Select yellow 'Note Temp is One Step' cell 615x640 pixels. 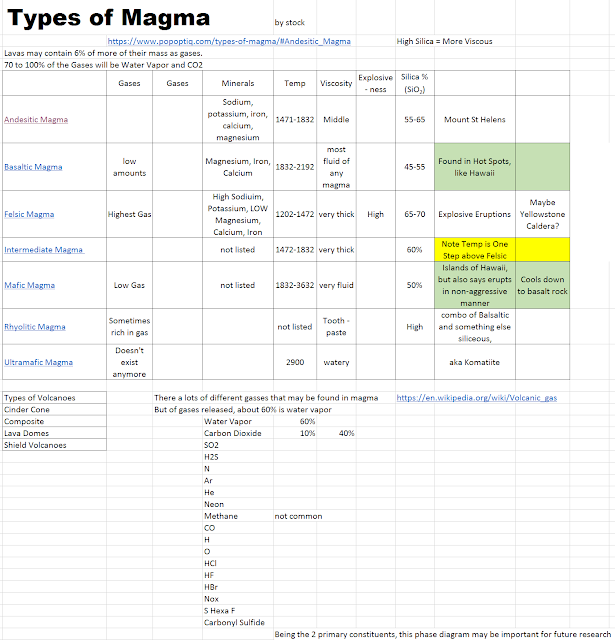click(x=475, y=250)
